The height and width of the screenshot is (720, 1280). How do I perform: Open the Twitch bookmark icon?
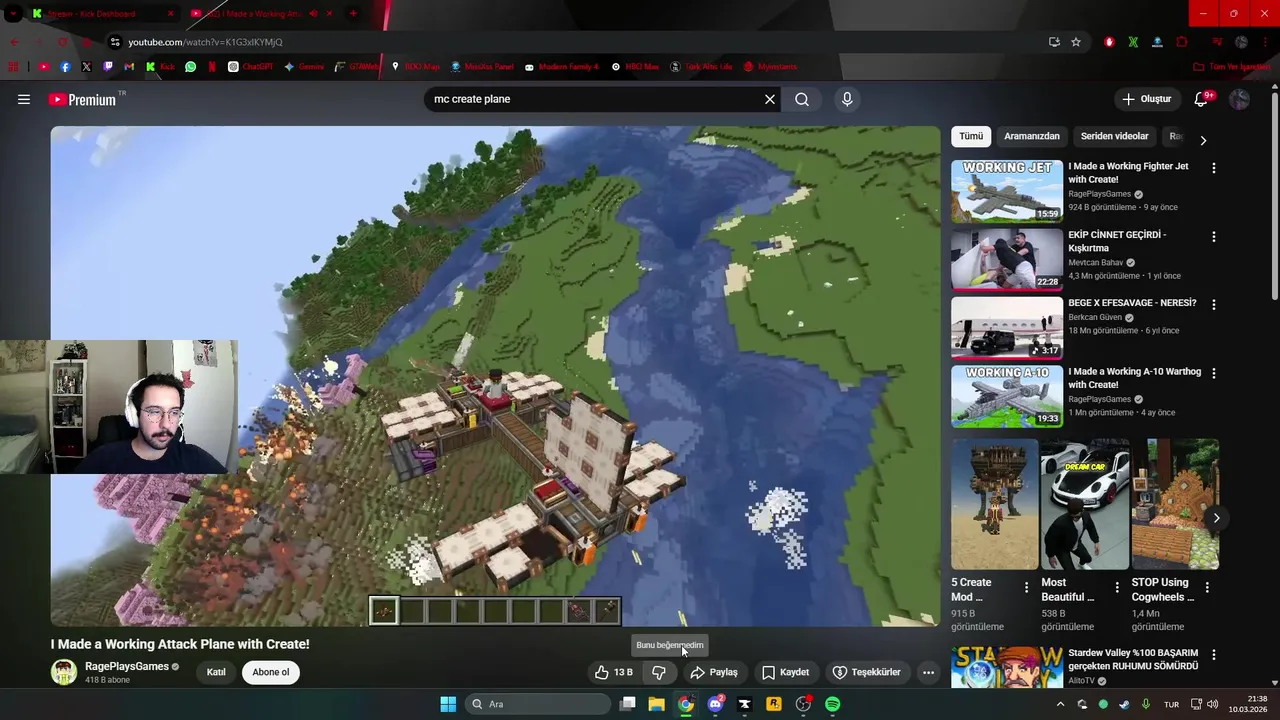tap(108, 67)
